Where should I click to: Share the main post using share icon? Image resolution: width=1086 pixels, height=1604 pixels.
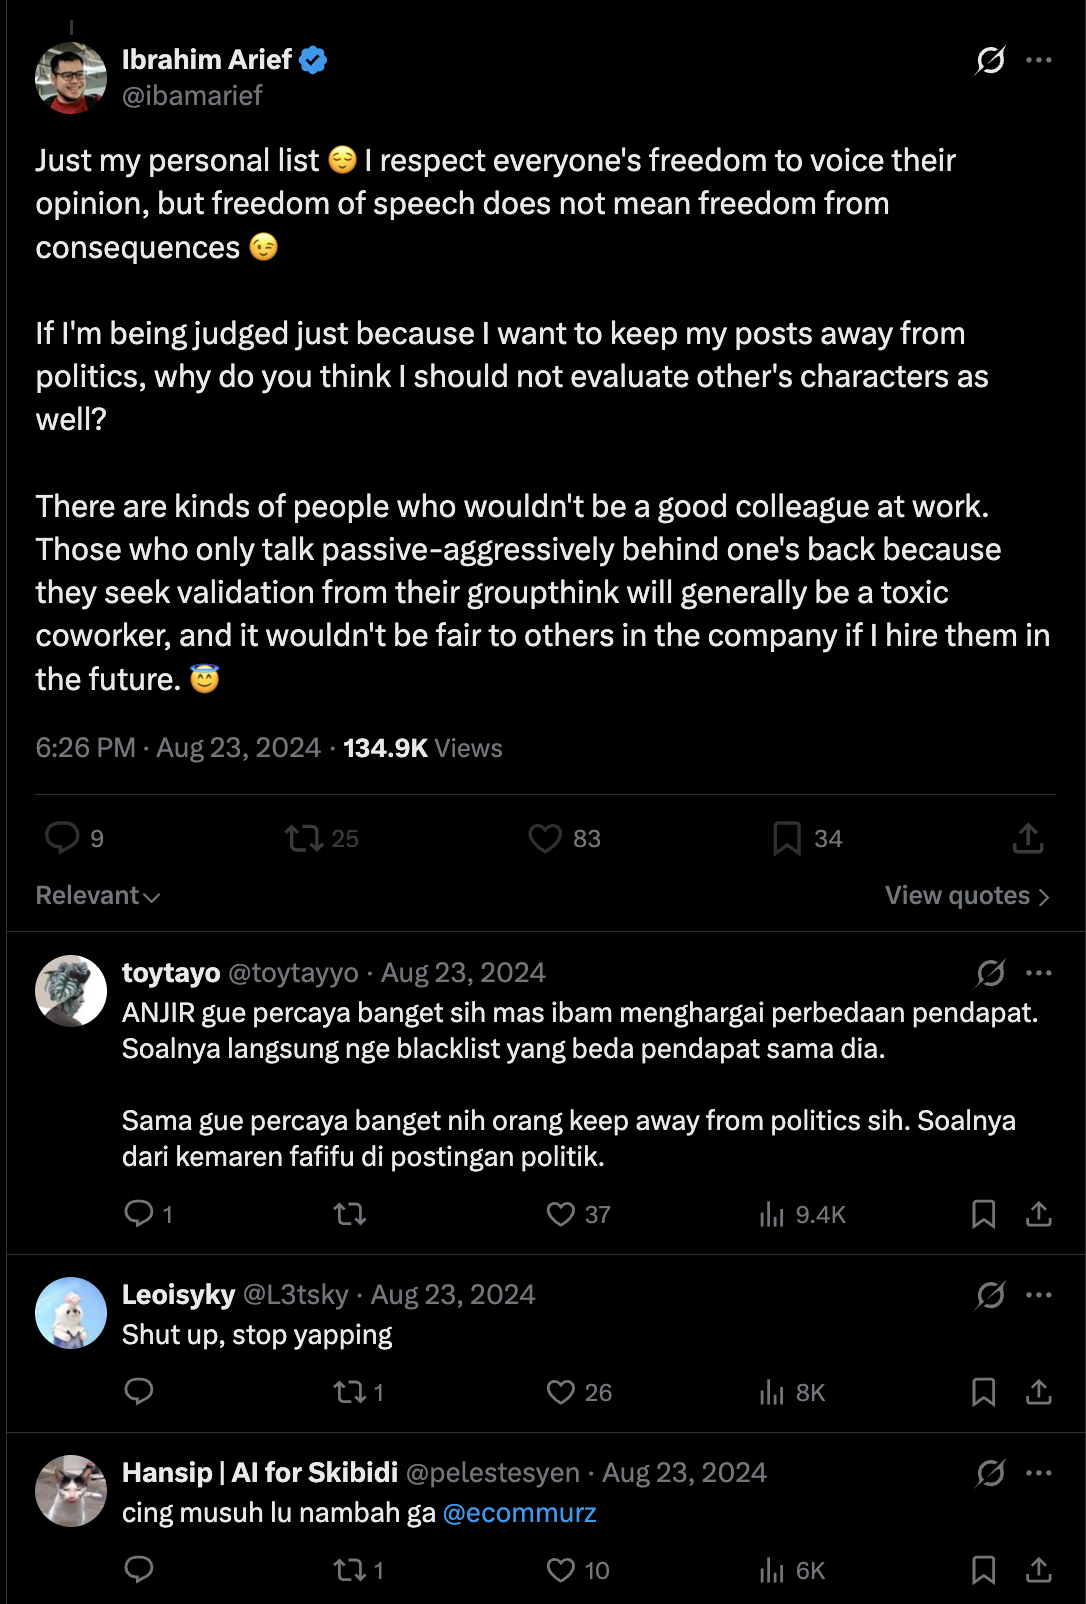1028,838
